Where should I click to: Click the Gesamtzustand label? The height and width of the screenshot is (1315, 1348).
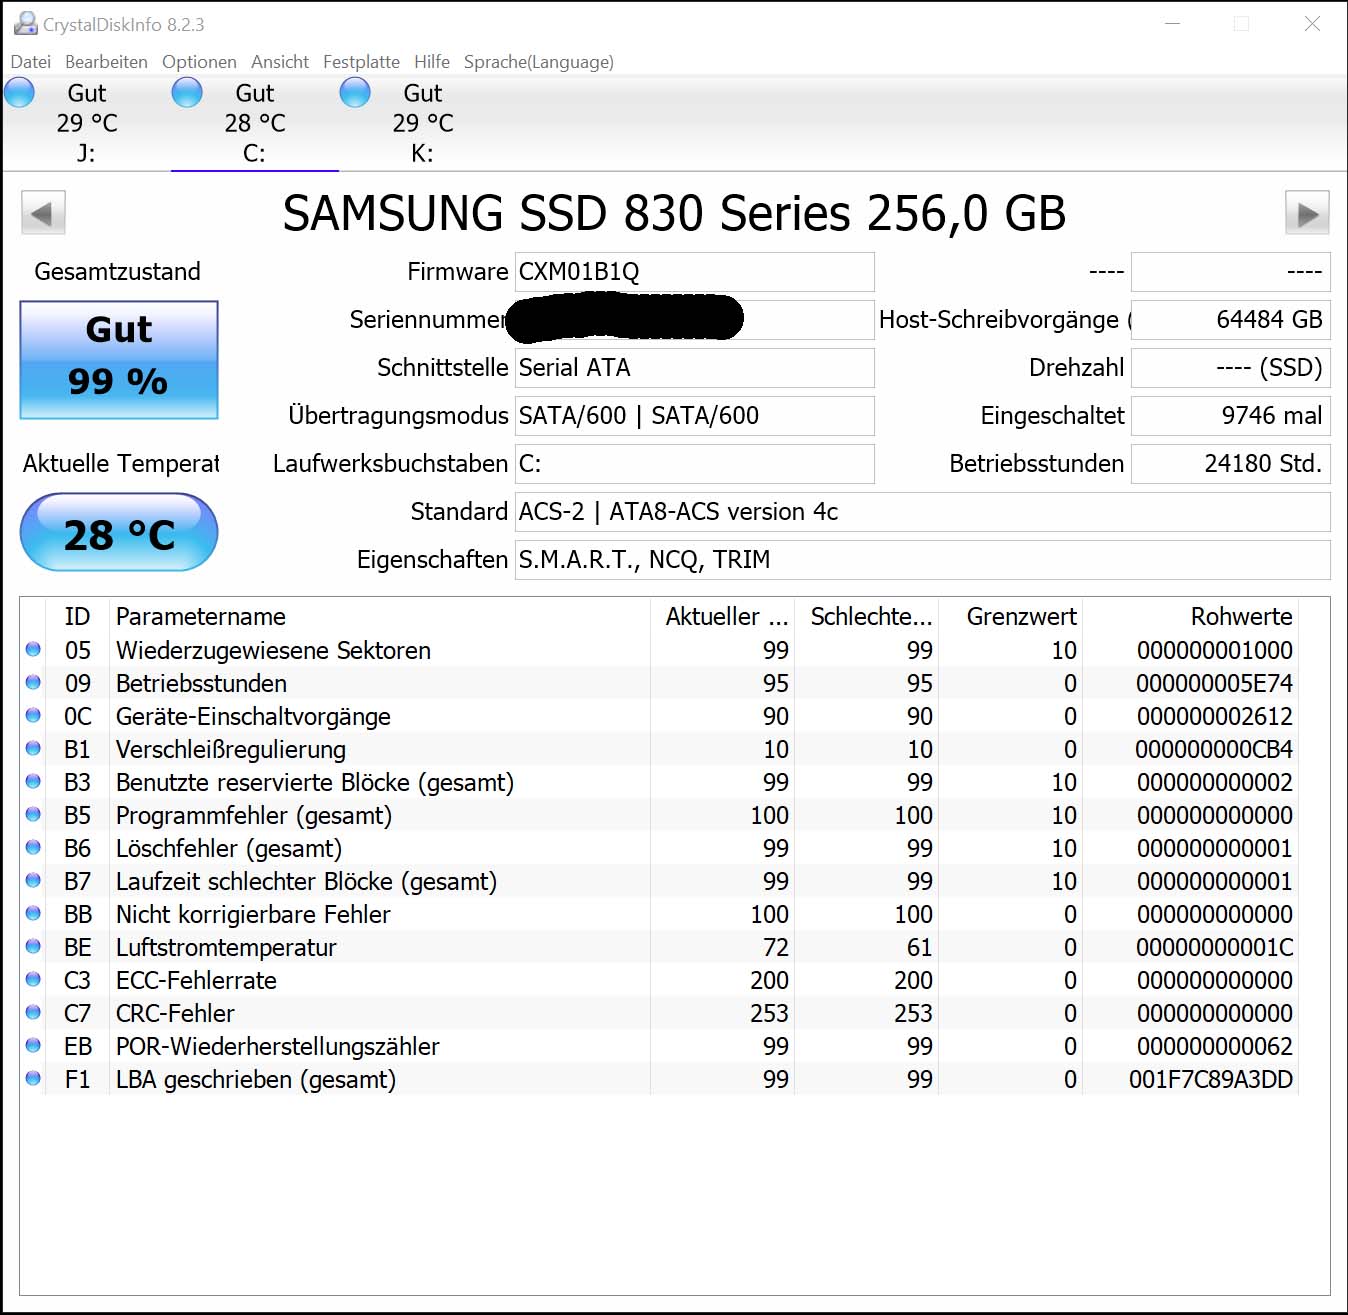(x=117, y=272)
